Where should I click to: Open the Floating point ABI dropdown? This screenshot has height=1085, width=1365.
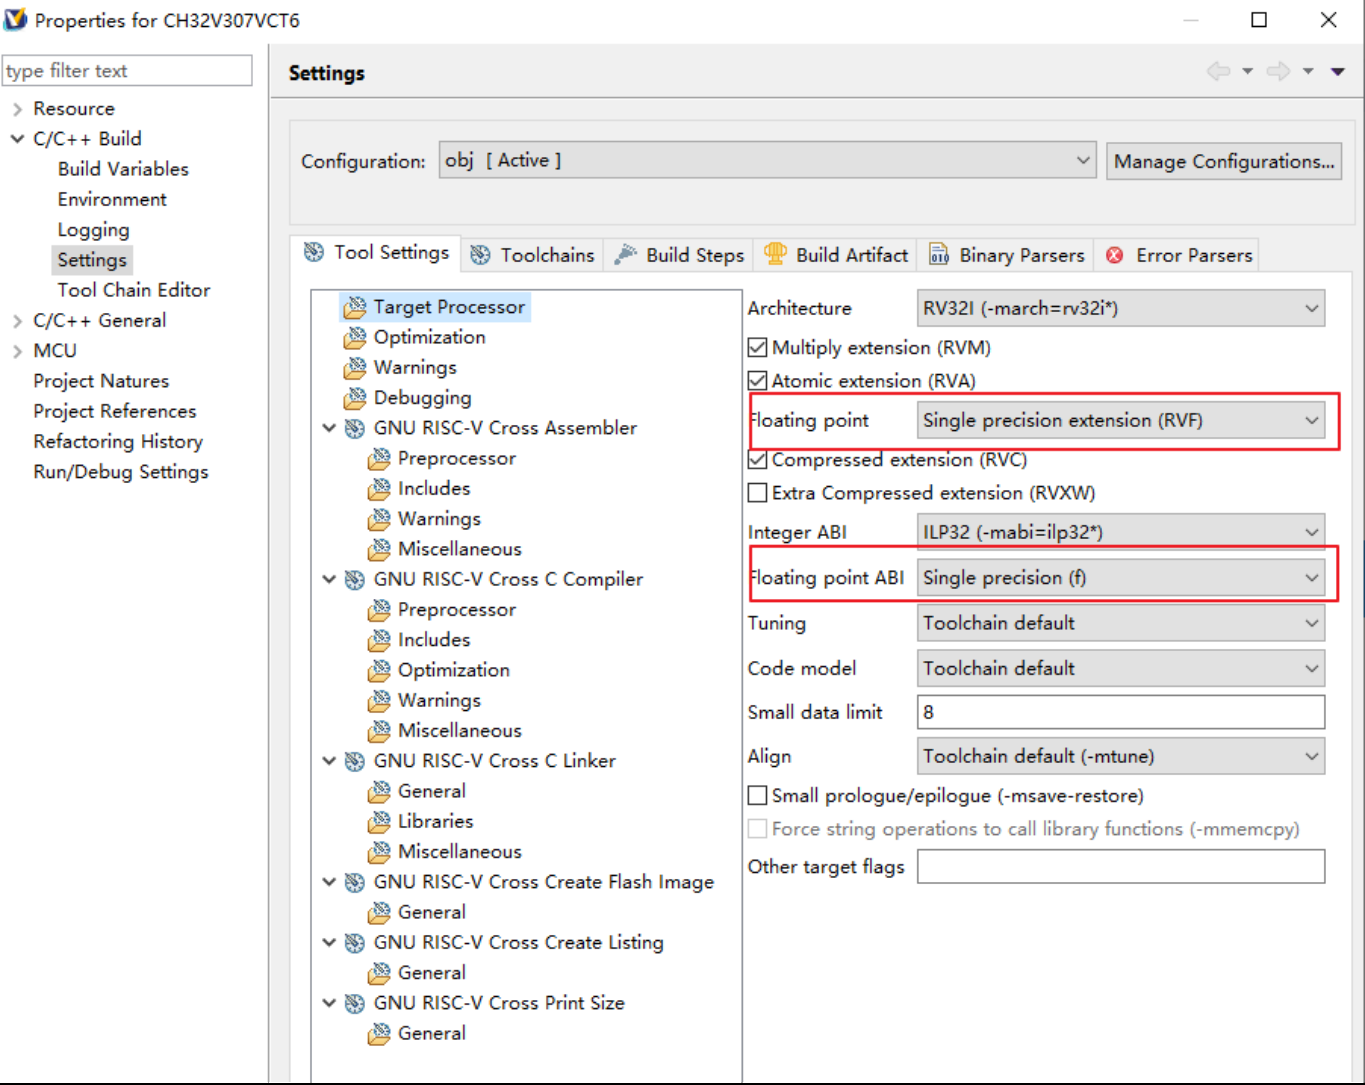click(1121, 578)
